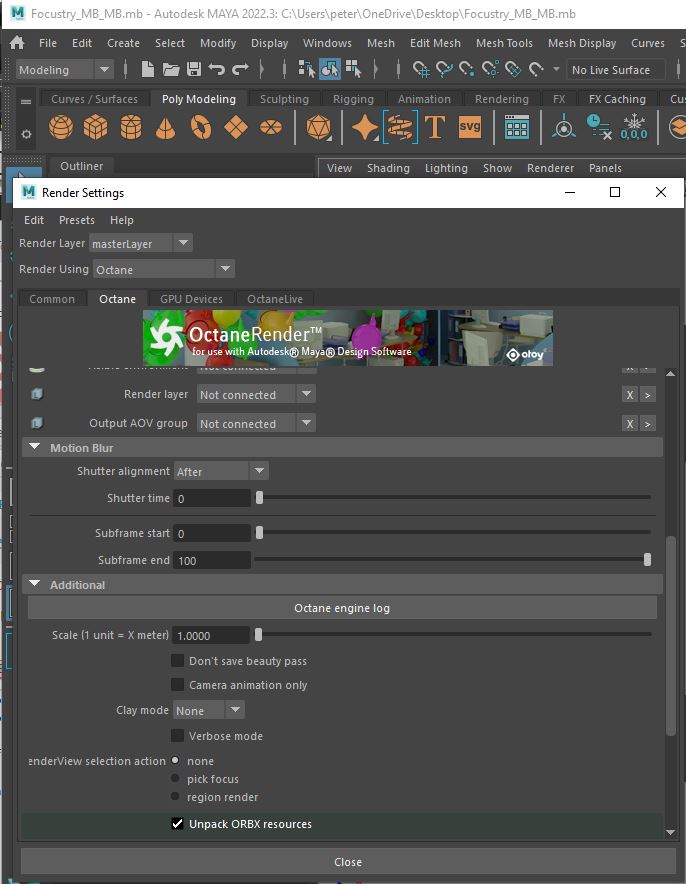Save the scene with the floppy disk icon
Image resolution: width=686 pixels, height=884 pixels.
(x=194, y=69)
